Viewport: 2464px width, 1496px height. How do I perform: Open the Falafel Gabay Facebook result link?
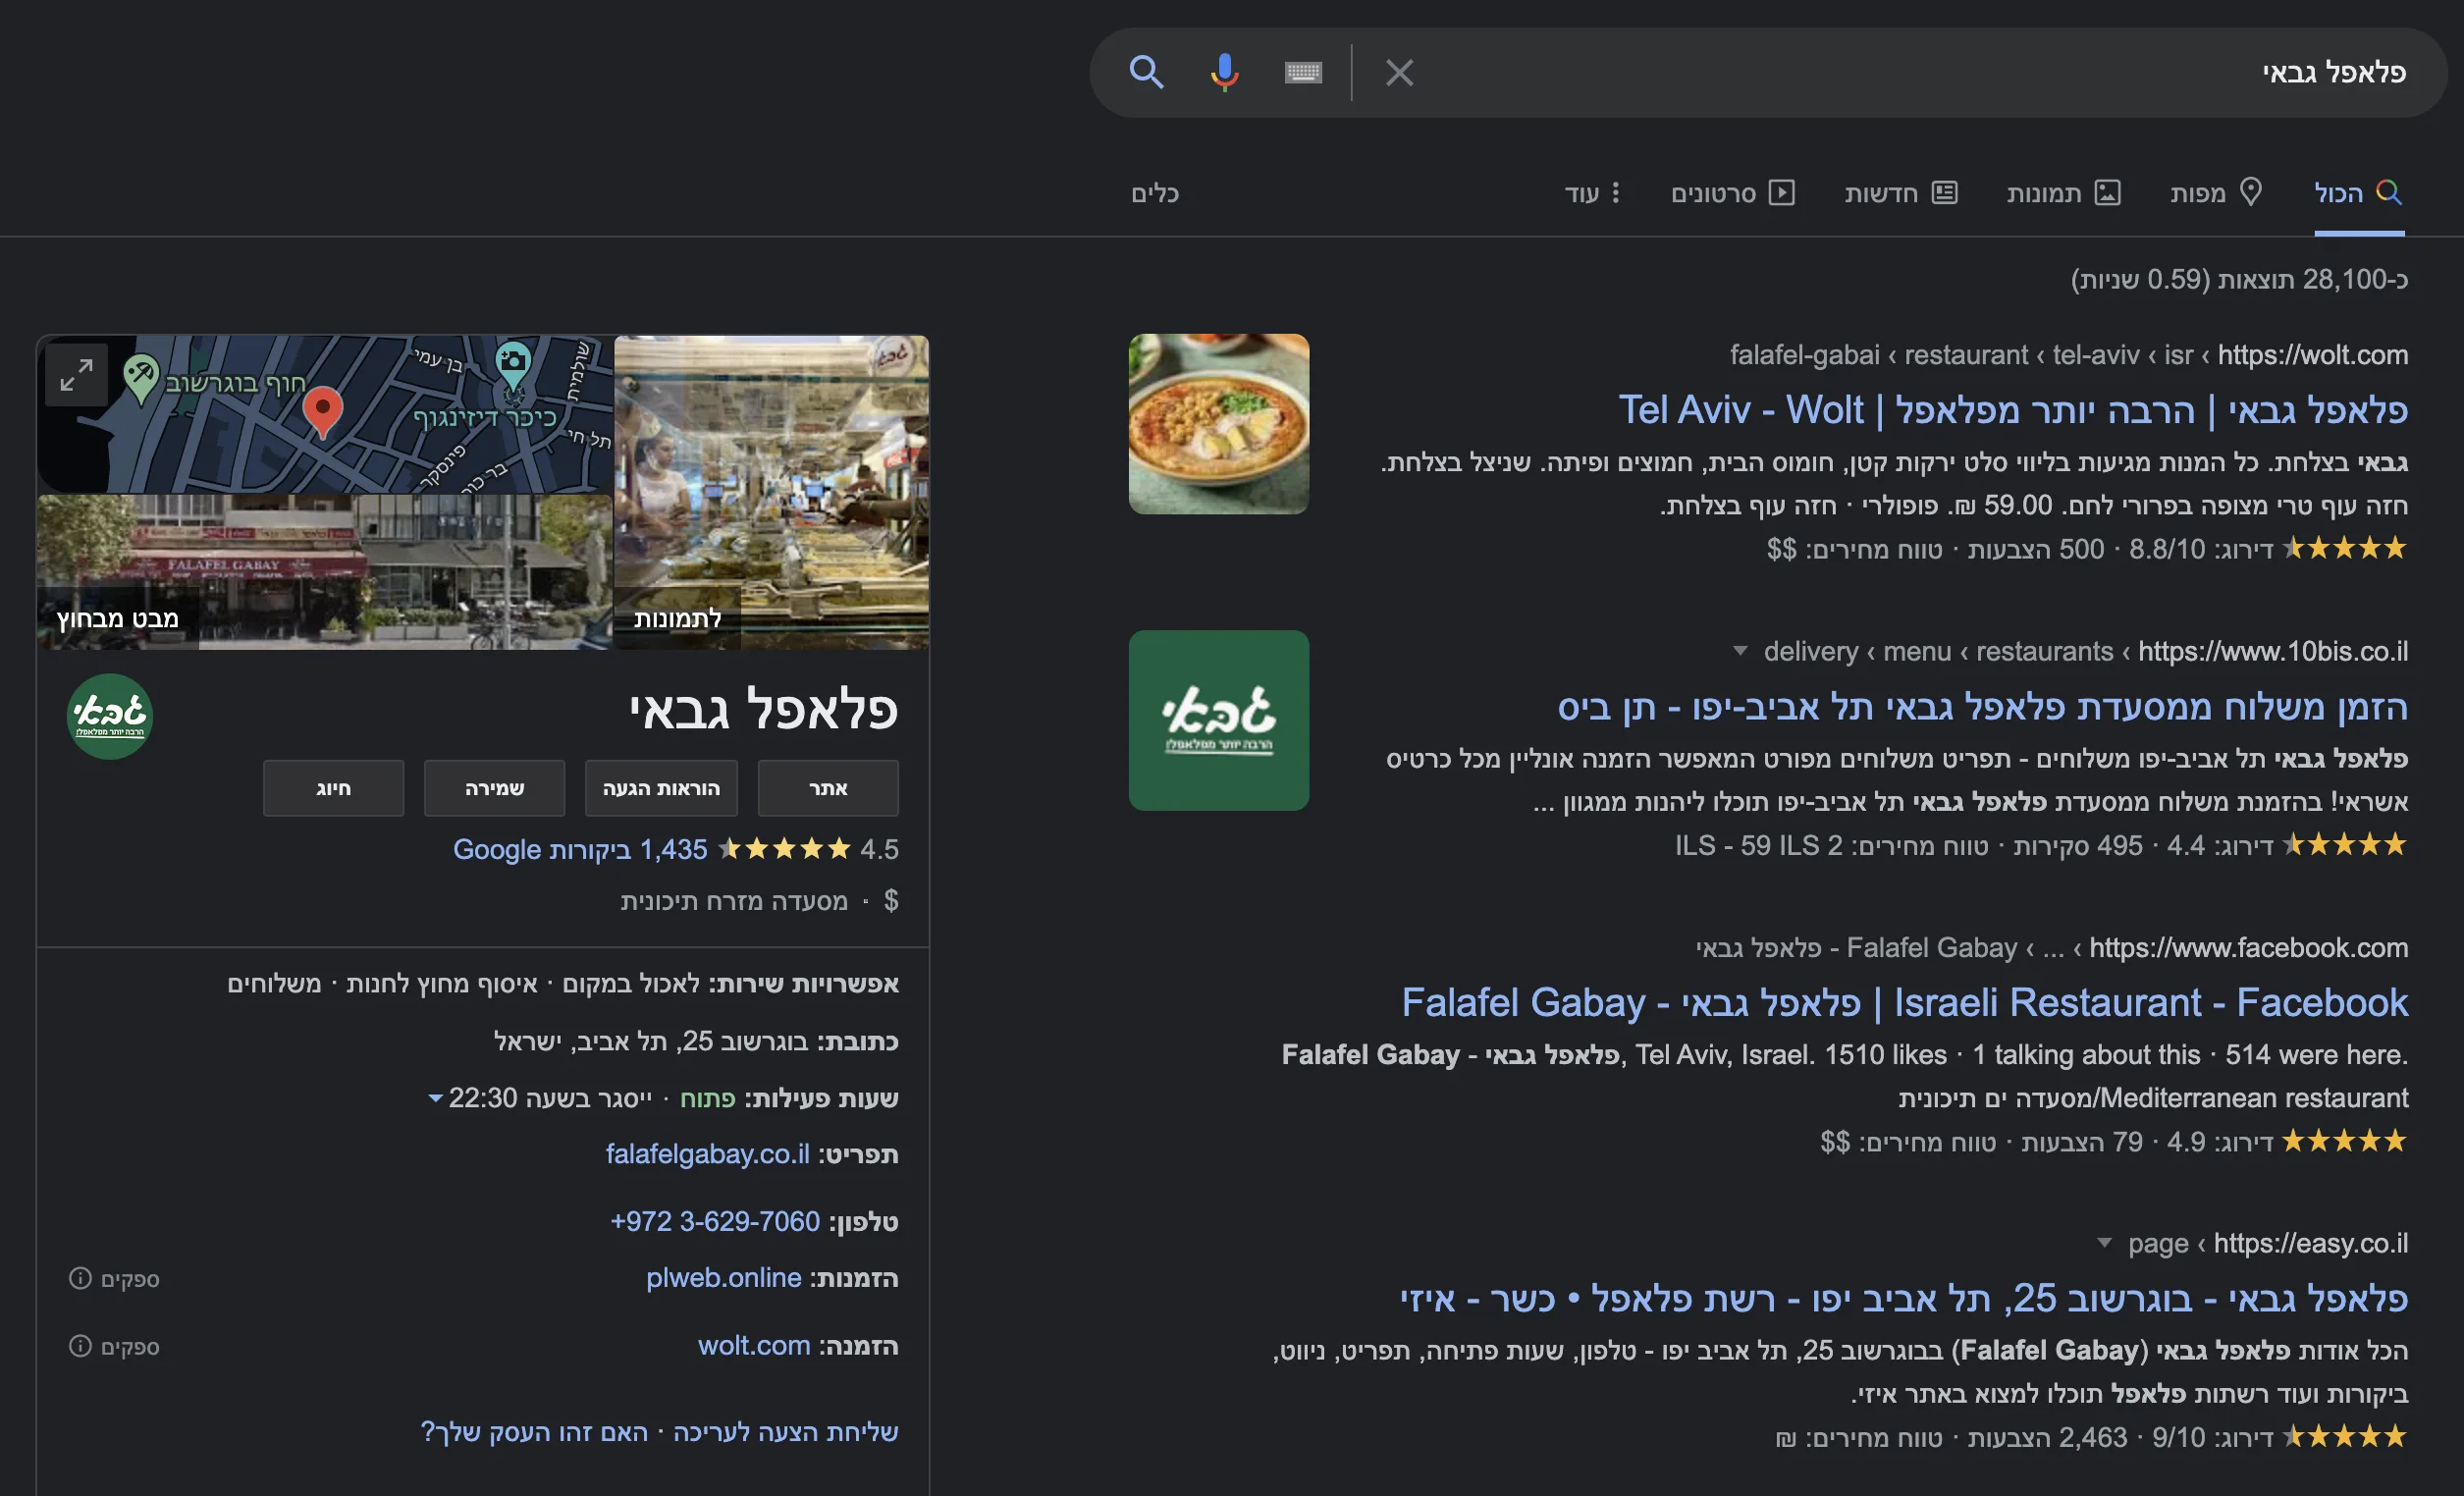[x=1904, y=1002]
